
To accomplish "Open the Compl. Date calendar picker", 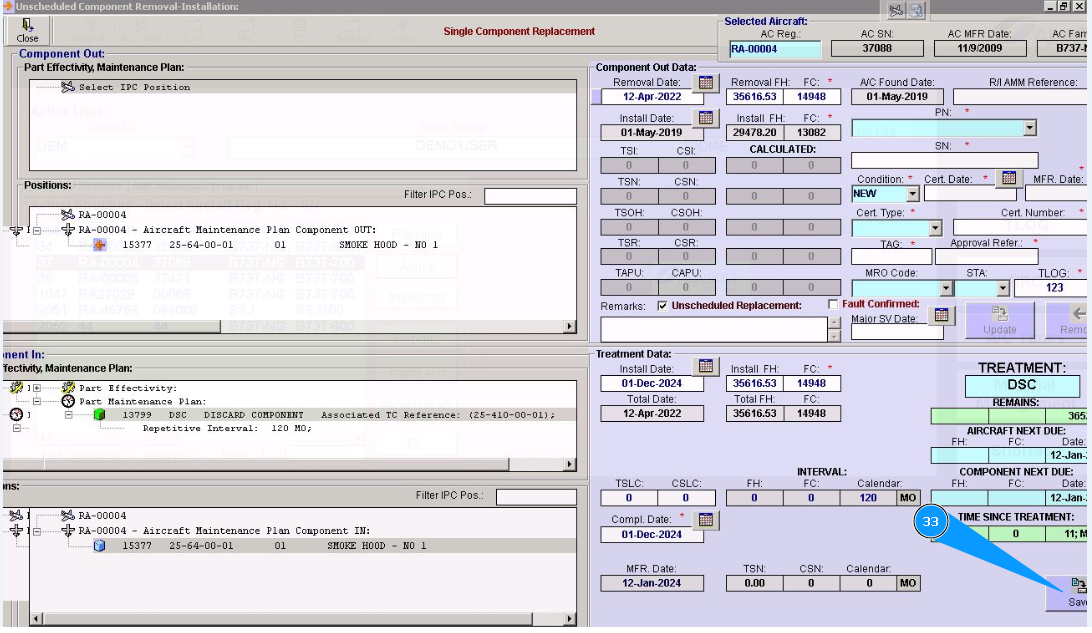I will coord(707,519).
